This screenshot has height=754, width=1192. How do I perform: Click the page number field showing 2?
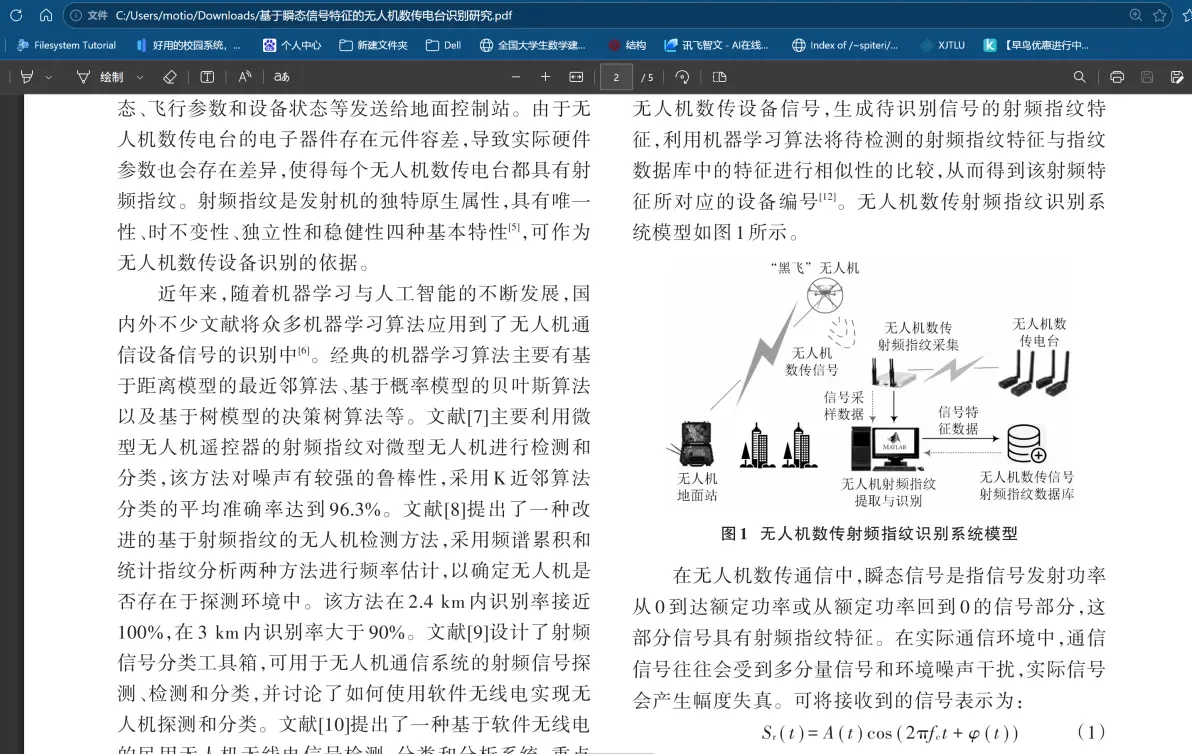(617, 77)
